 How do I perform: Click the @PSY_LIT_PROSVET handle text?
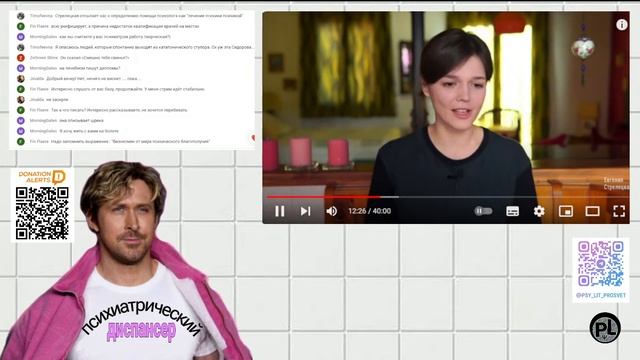click(x=600, y=295)
